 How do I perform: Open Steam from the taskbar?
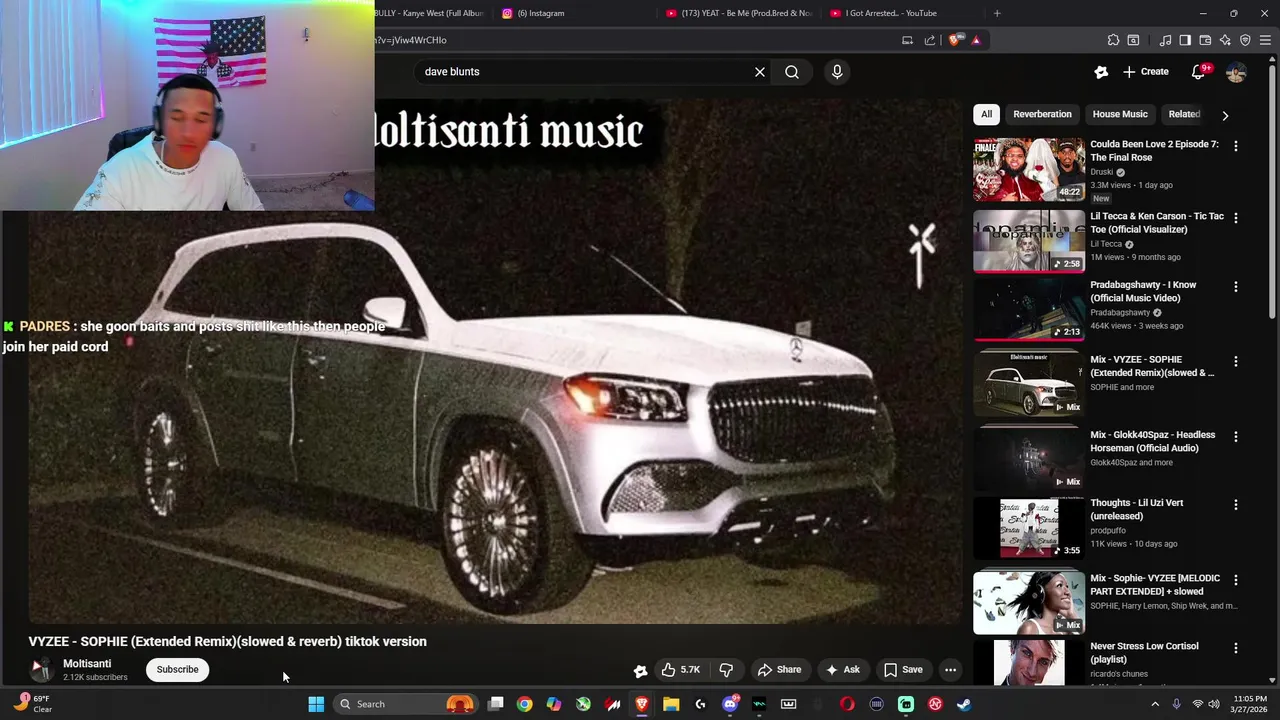[964, 704]
